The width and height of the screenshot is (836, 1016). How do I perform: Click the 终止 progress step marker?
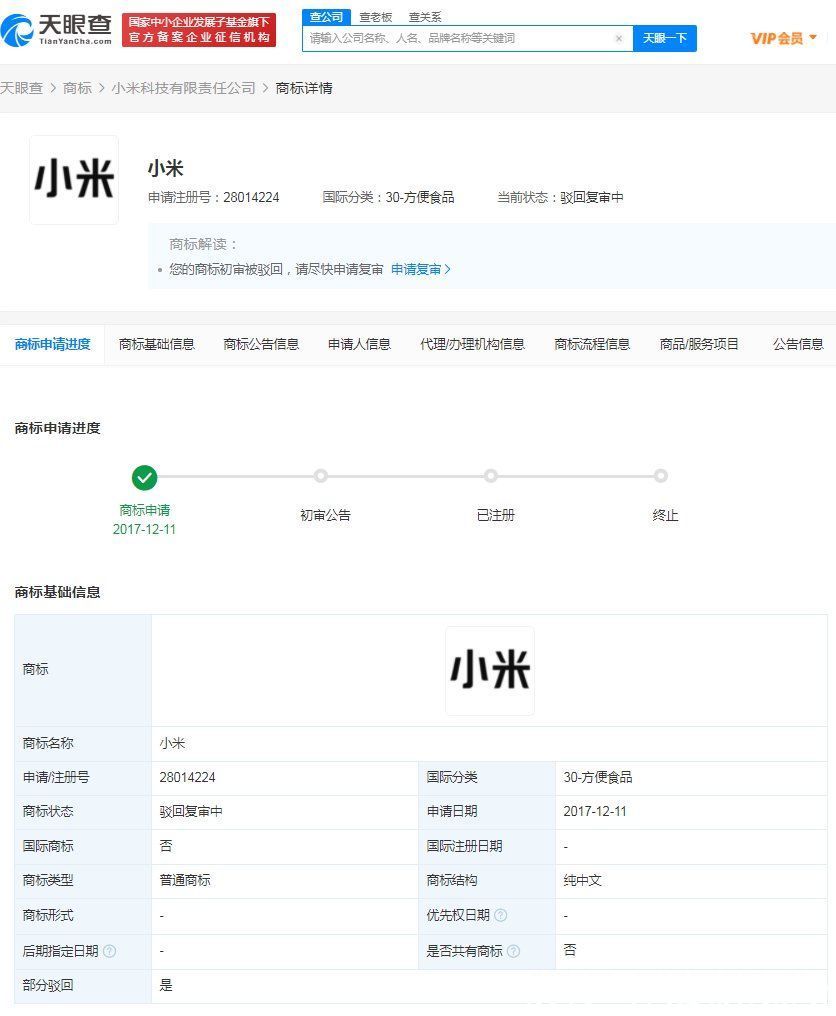click(660, 476)
